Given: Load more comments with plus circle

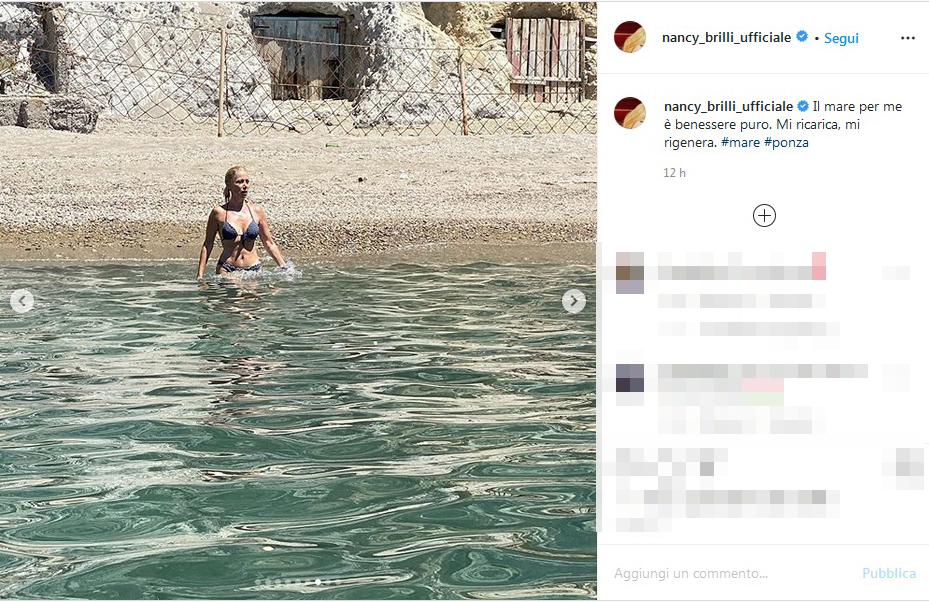Looking at the screenshot, I should [x=764, y=216].
